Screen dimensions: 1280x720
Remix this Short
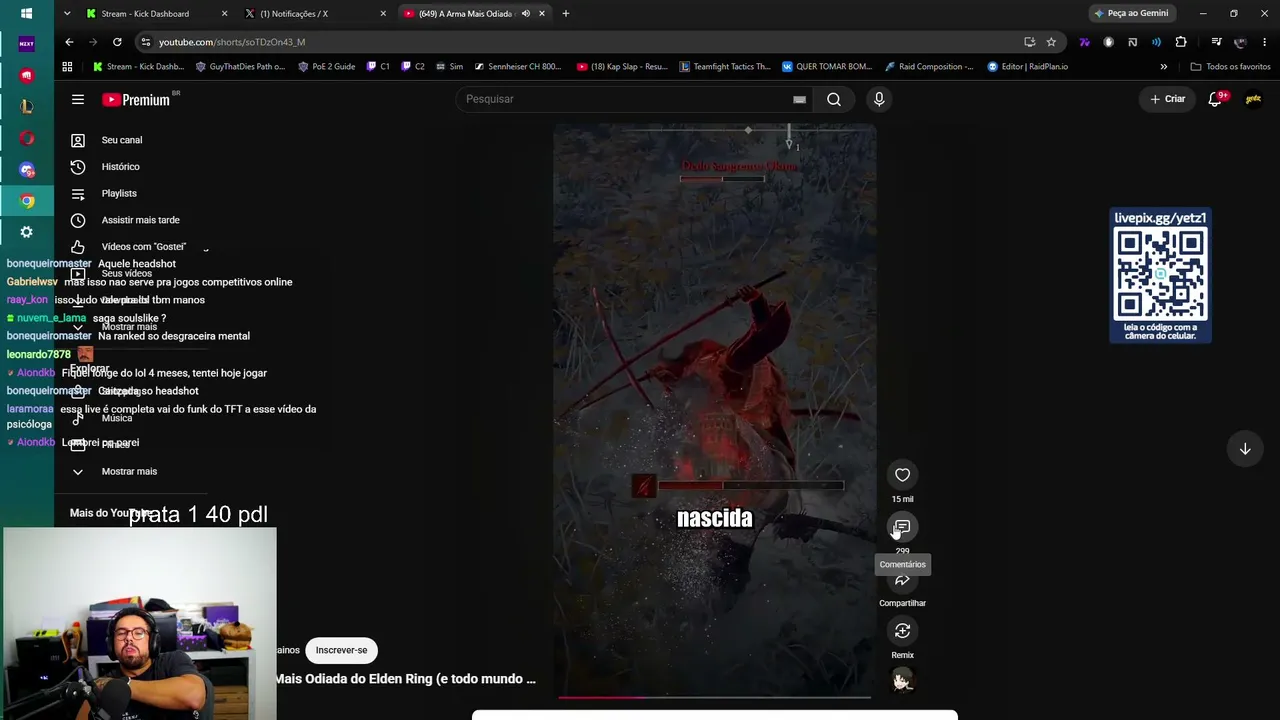[902, 631]
